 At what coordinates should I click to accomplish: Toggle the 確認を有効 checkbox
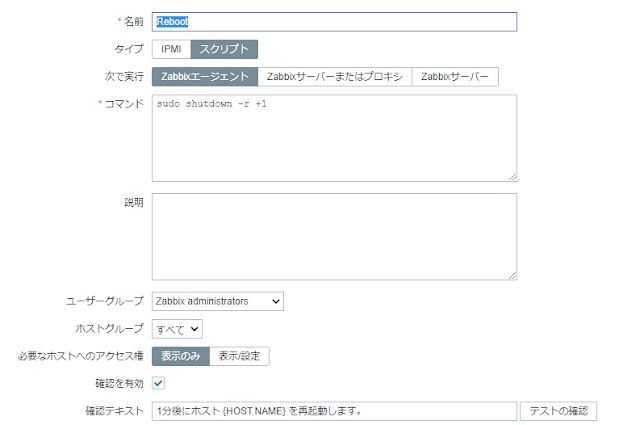click(158, 383)
